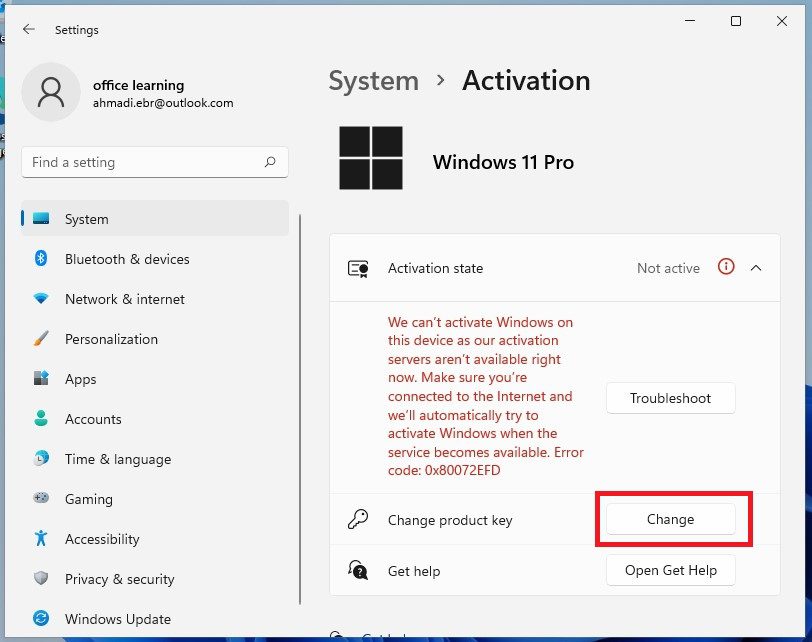This screenshot has width=812, height=642.
Task: Select the Network & internet Wi-Fi icon
Action: point(41,299)
